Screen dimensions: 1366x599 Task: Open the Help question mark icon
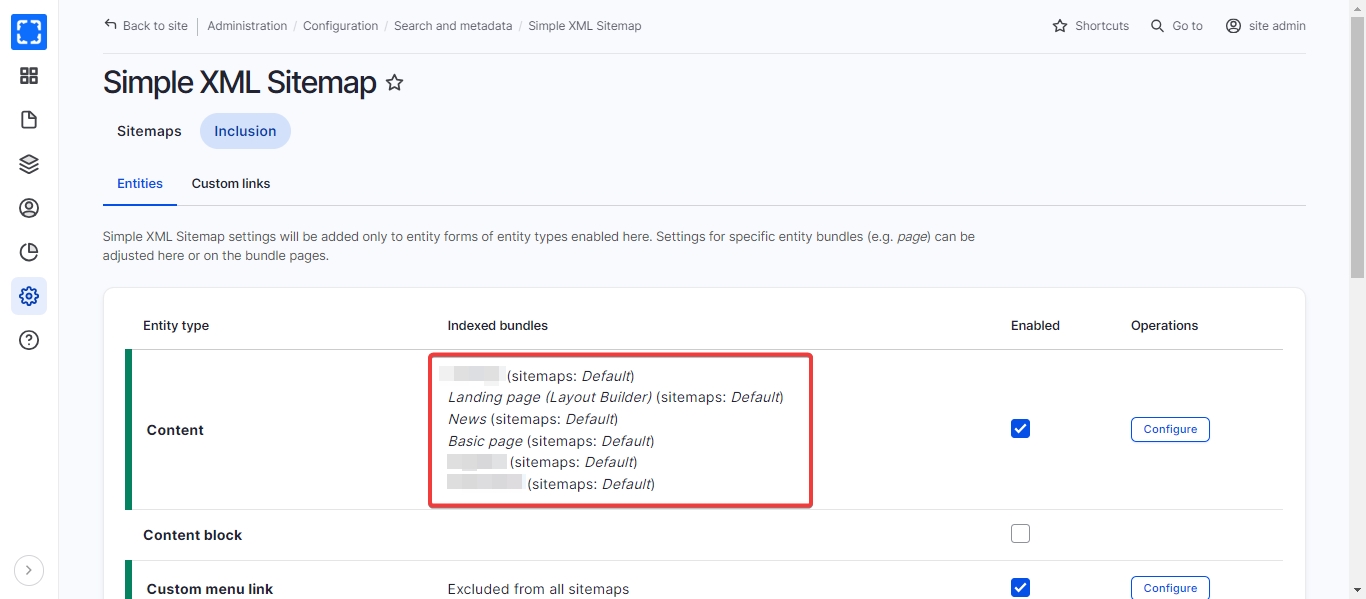(29, 340)
